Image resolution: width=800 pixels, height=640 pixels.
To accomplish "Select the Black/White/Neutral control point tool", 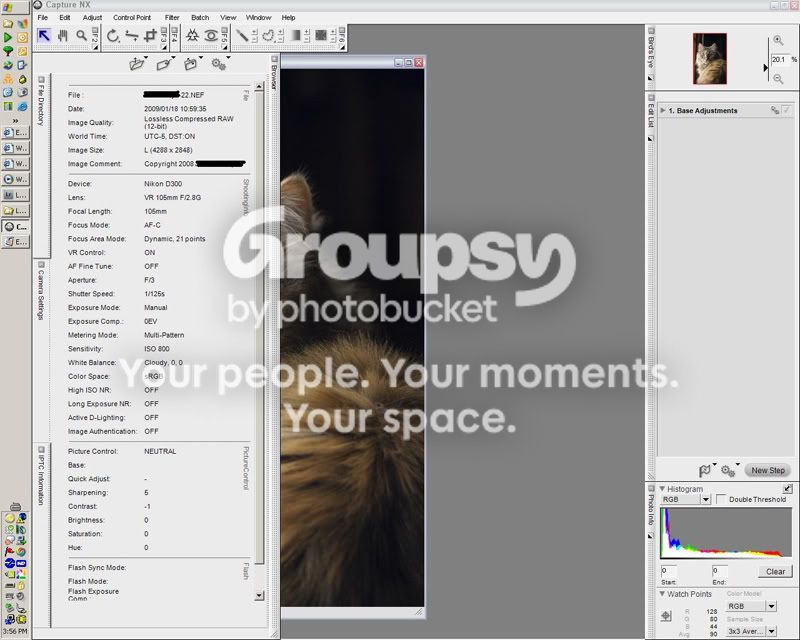I will [192, 36].
